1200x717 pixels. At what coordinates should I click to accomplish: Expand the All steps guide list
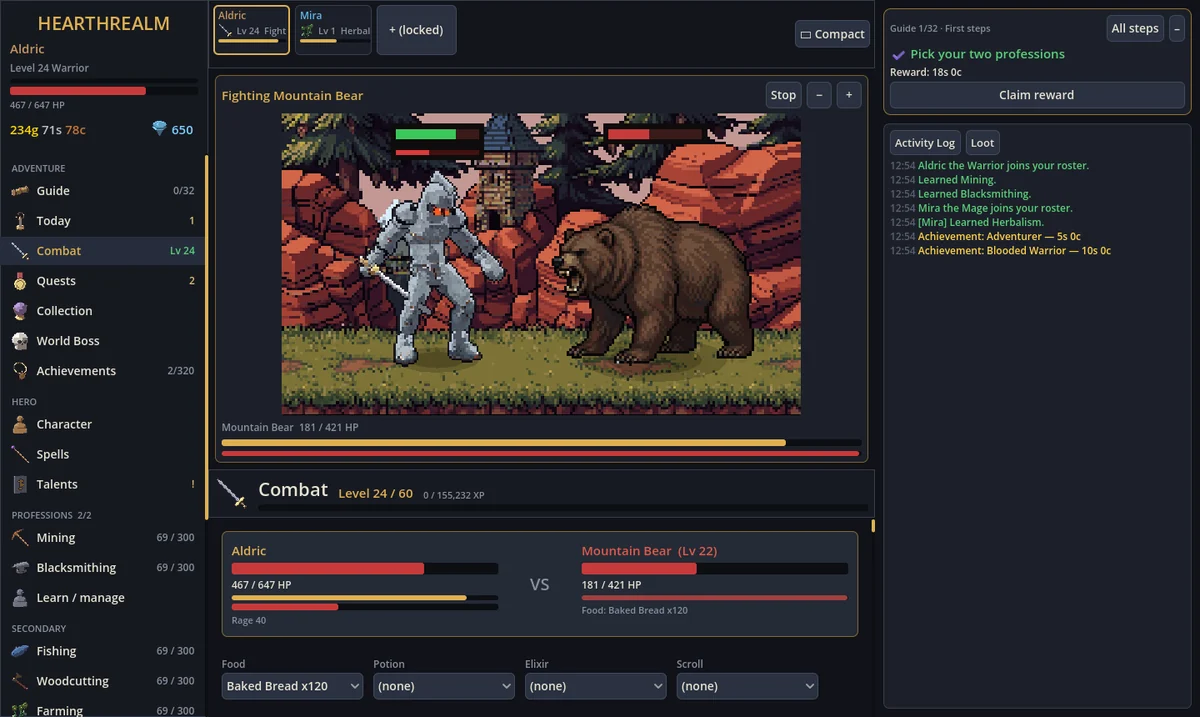(1135, 28)
